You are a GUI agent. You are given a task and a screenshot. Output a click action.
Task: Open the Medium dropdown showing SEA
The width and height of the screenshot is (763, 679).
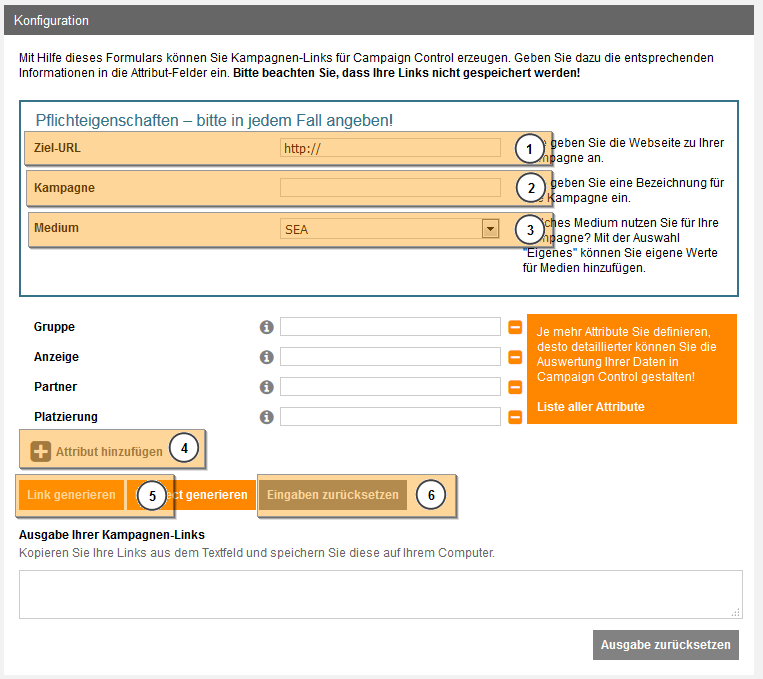tap(390, 229)
